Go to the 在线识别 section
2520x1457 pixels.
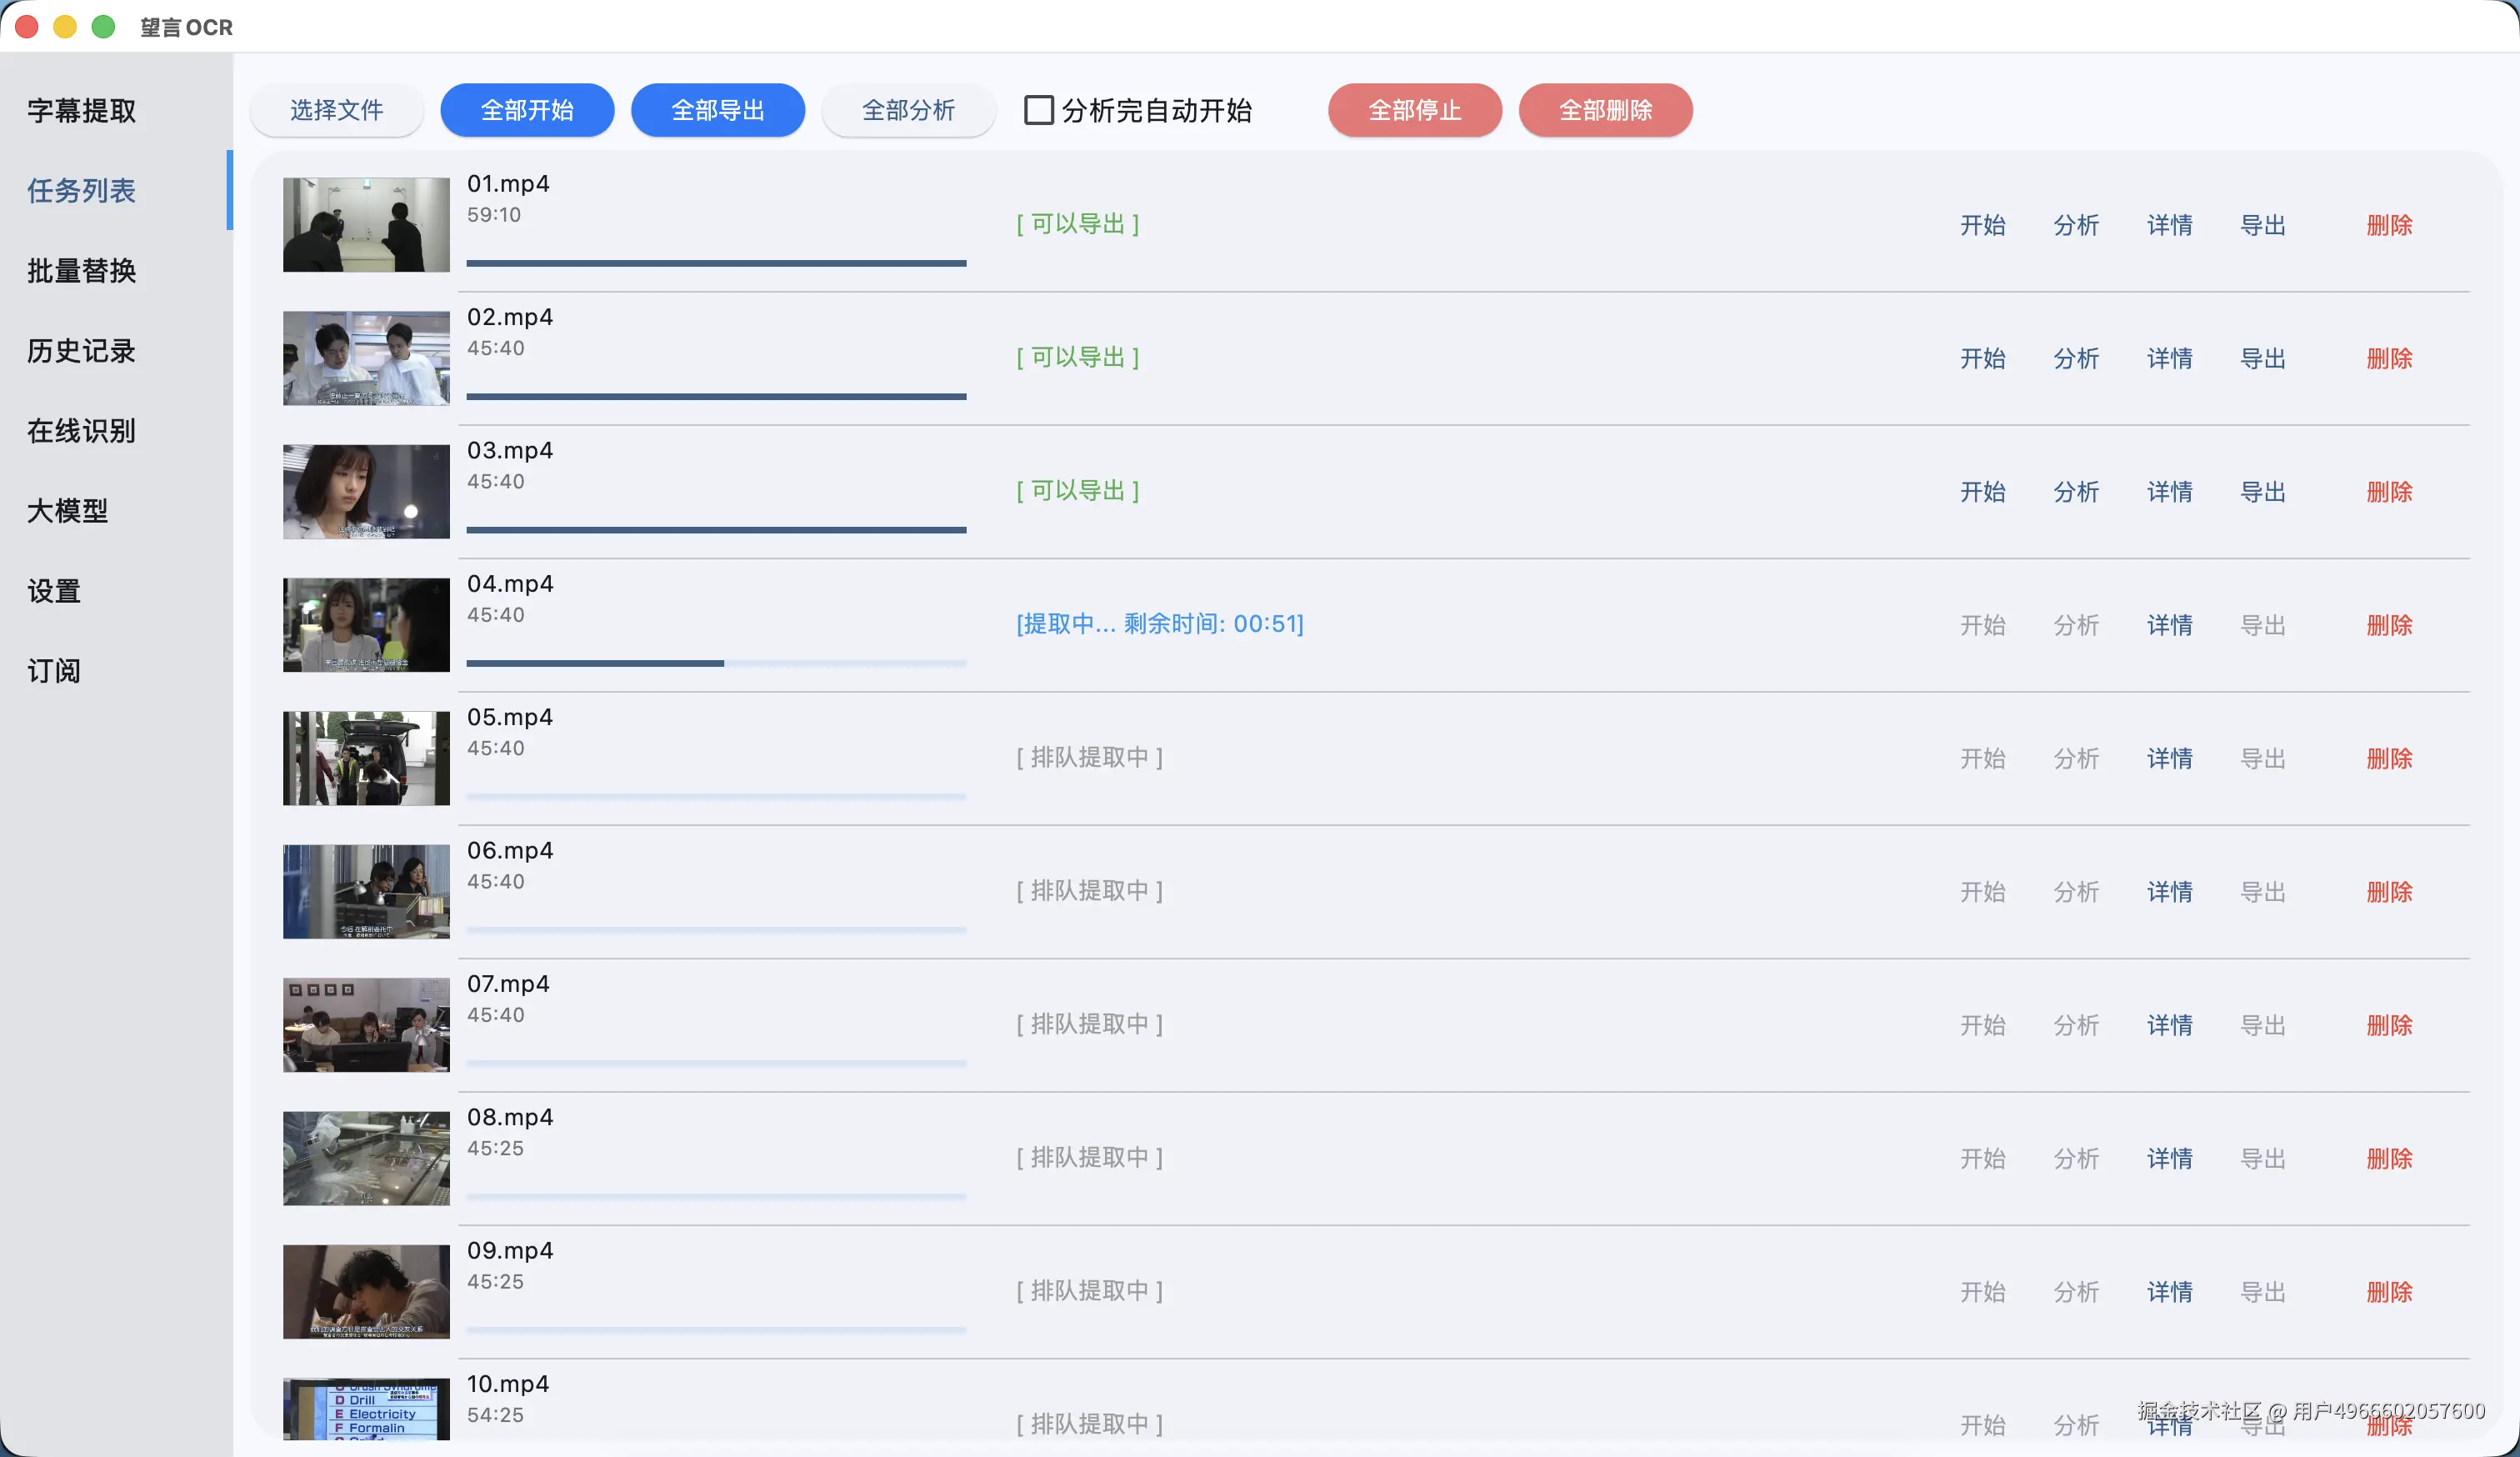click(x=81, y=431)
